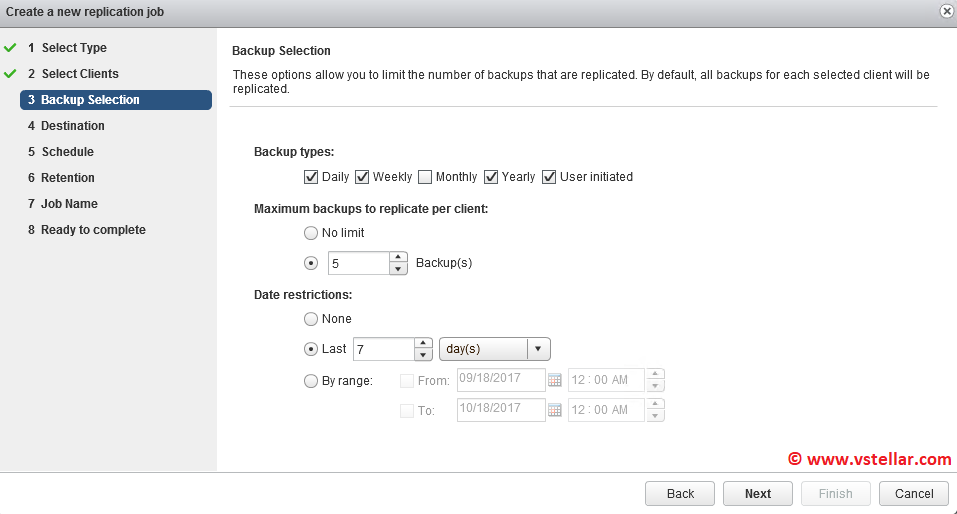The height and width of the screenshot is (514, 957).
Task: Open the From date calendar picker
Action: (x=555, y=380)
